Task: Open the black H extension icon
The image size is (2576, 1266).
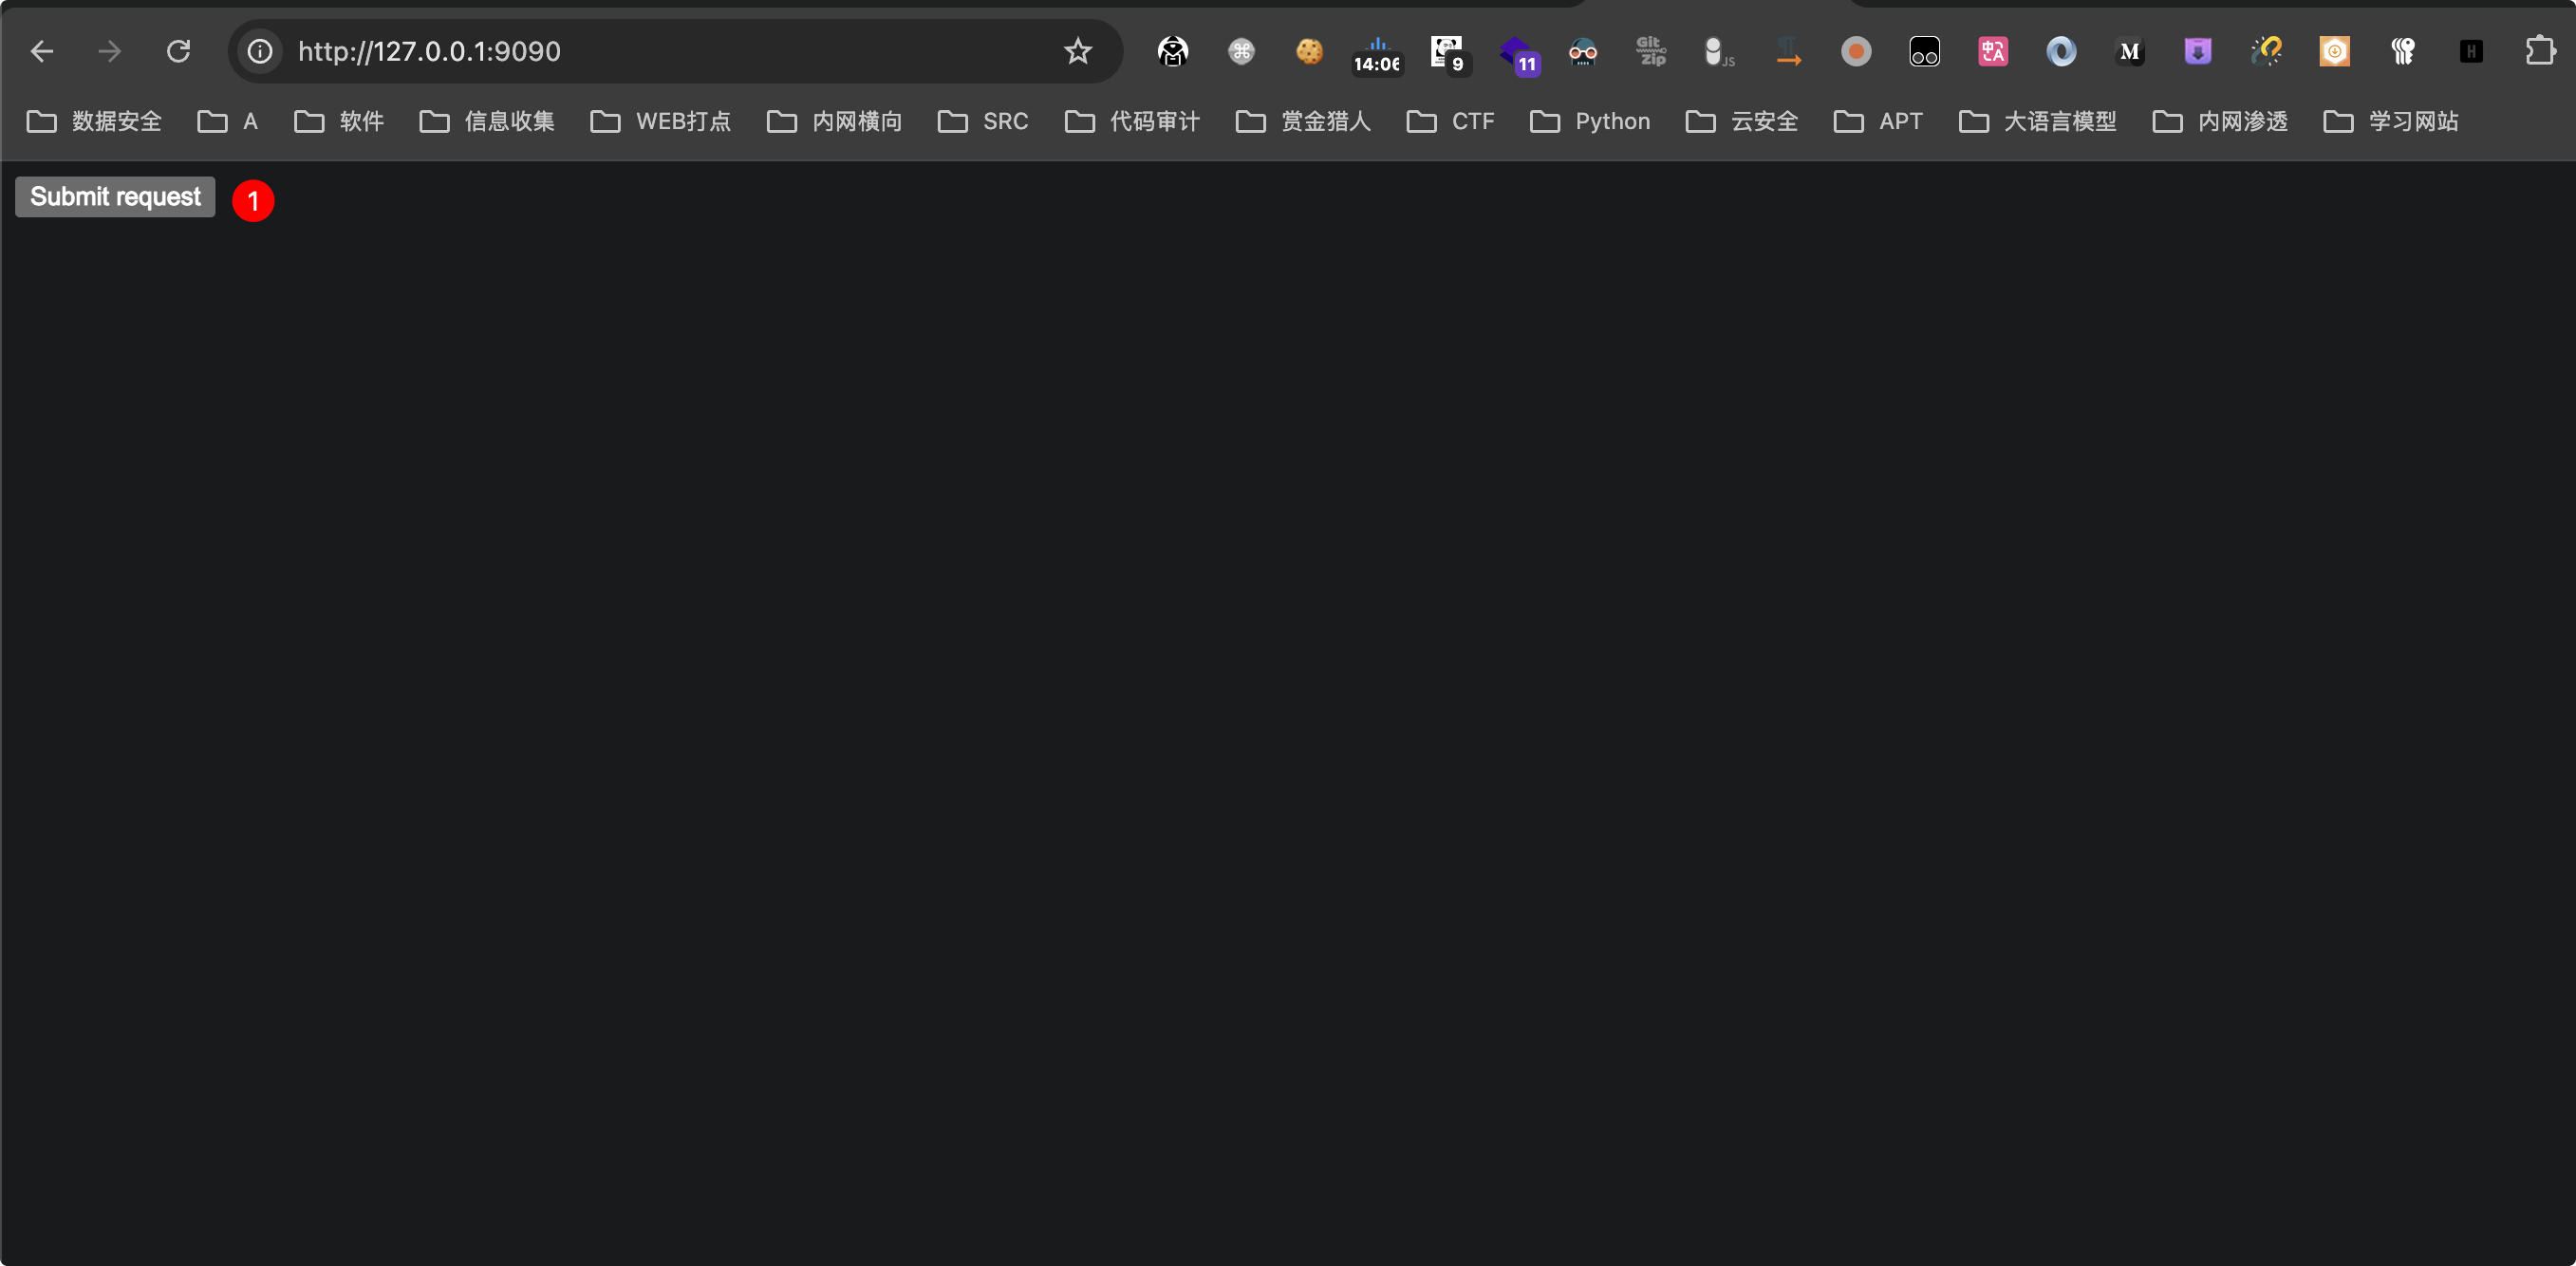Action: 2471,51
